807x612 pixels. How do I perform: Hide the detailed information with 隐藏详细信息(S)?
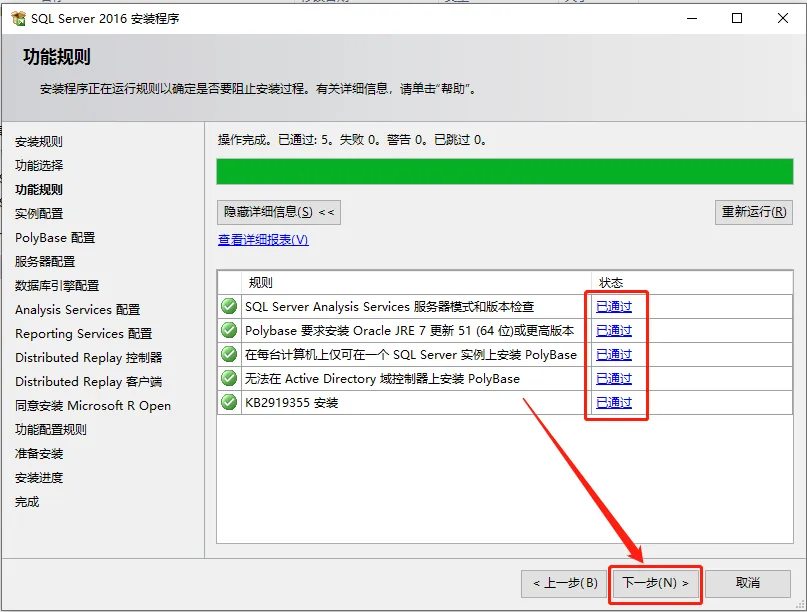pos(279,212)
